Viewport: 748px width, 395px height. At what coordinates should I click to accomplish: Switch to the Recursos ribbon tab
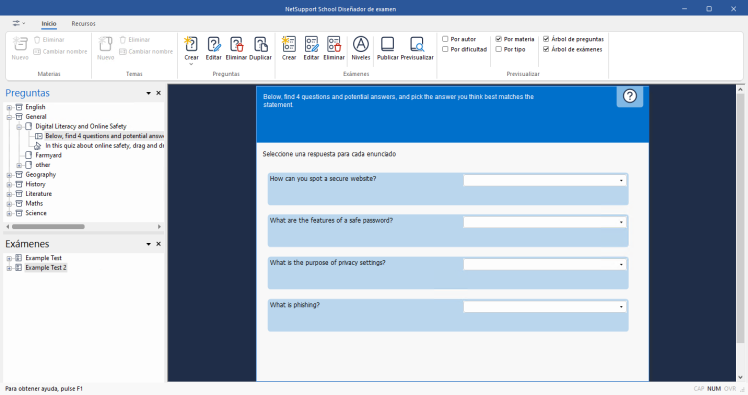(x=83, y=23)
